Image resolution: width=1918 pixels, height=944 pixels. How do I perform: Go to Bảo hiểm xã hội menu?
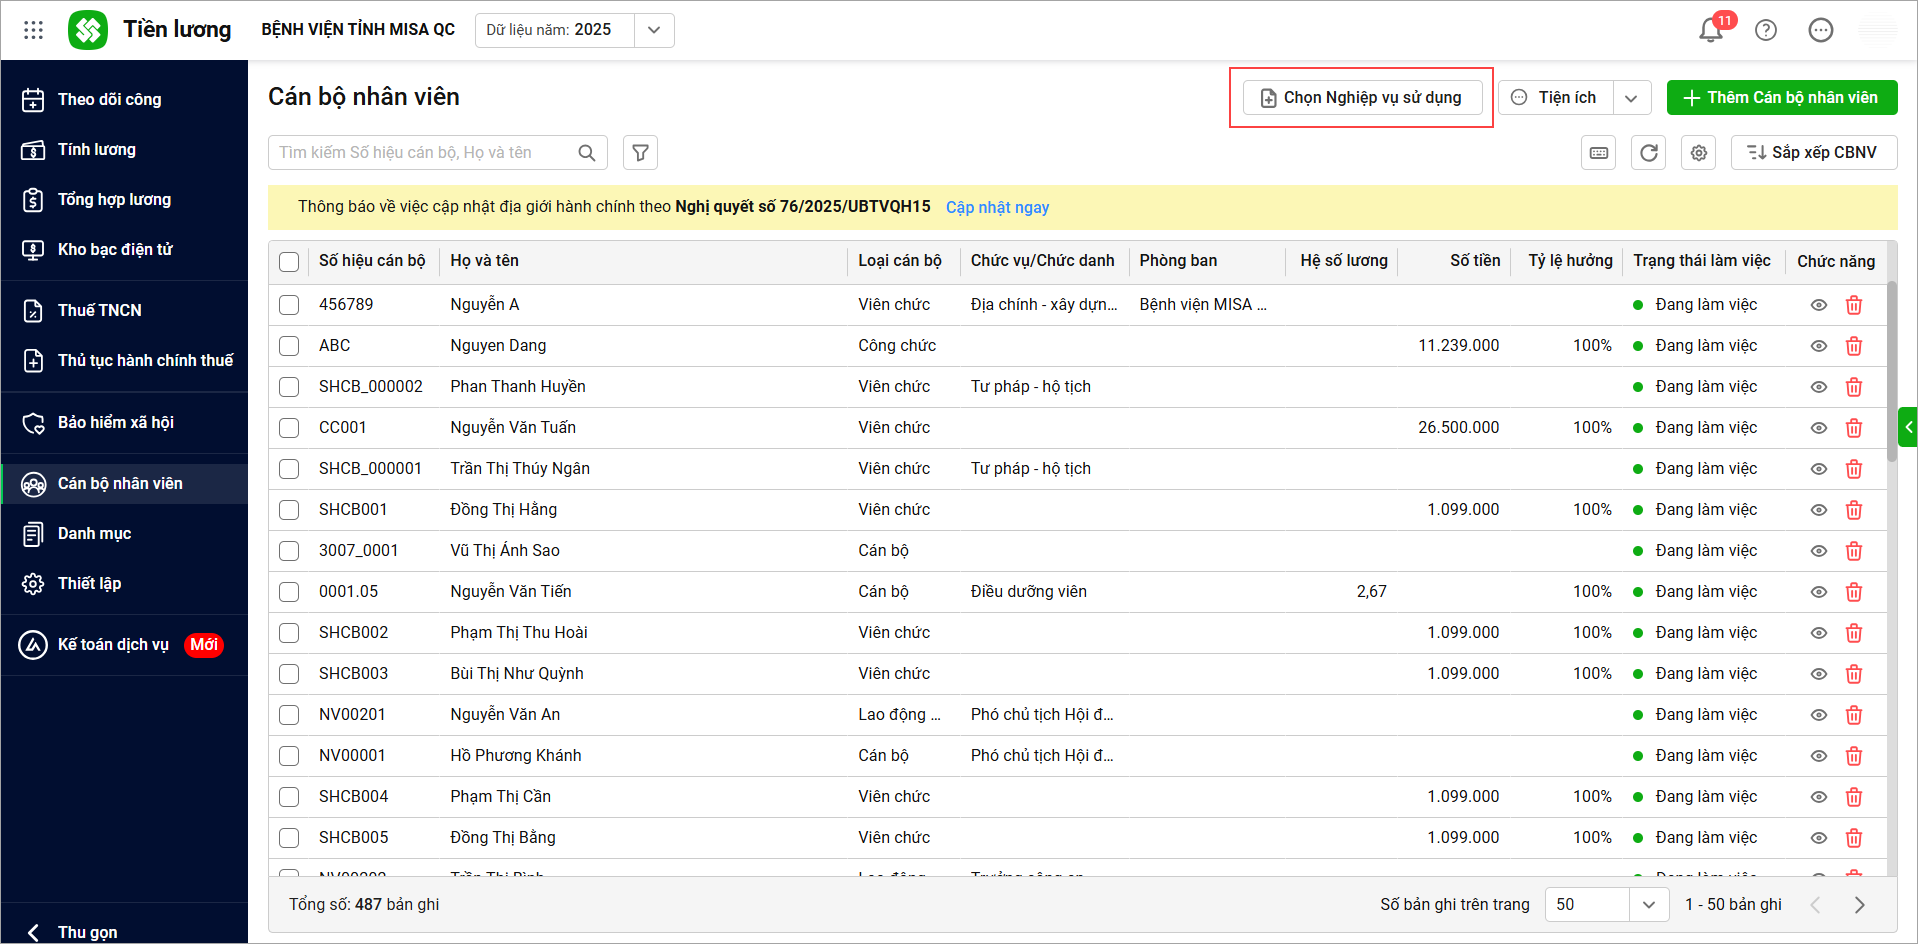[x=115, y=423]
